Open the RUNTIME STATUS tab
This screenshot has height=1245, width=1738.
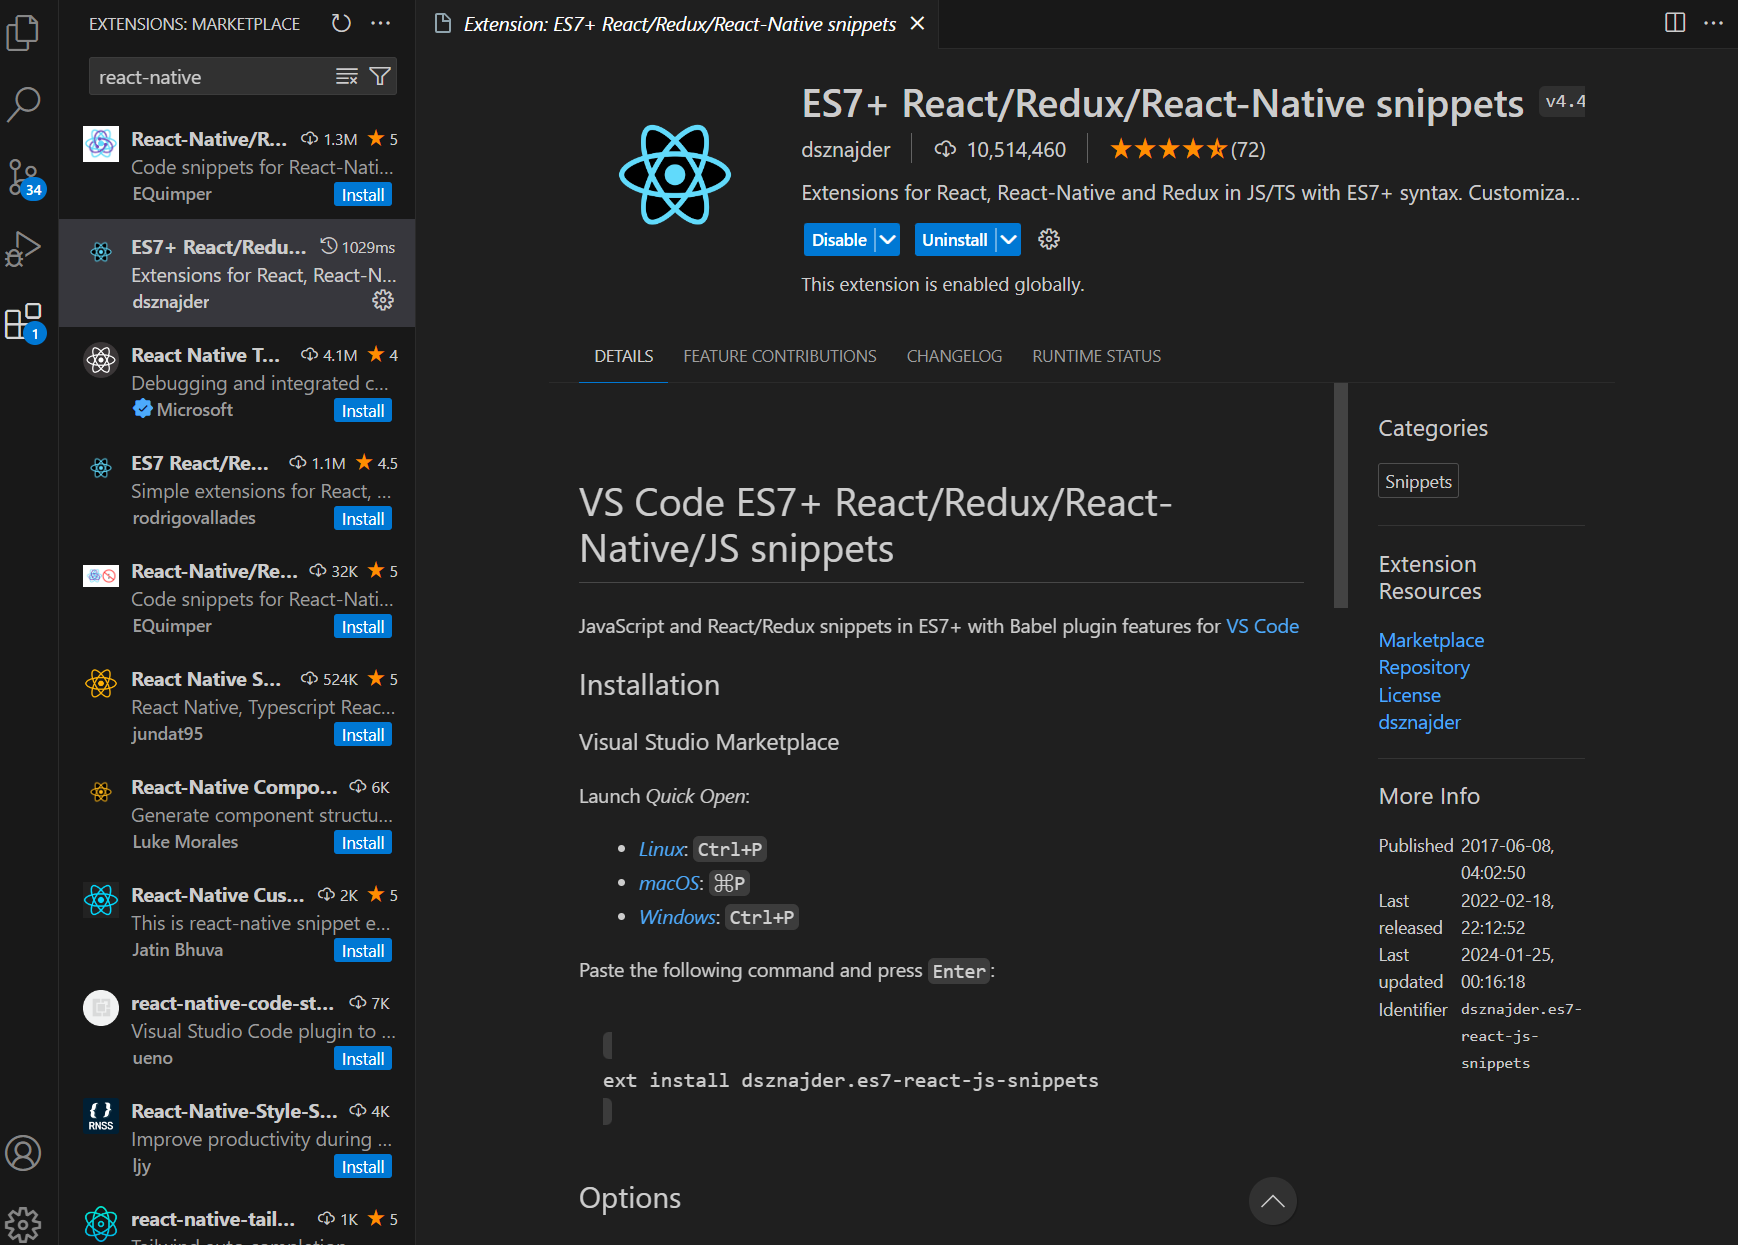1096,356
